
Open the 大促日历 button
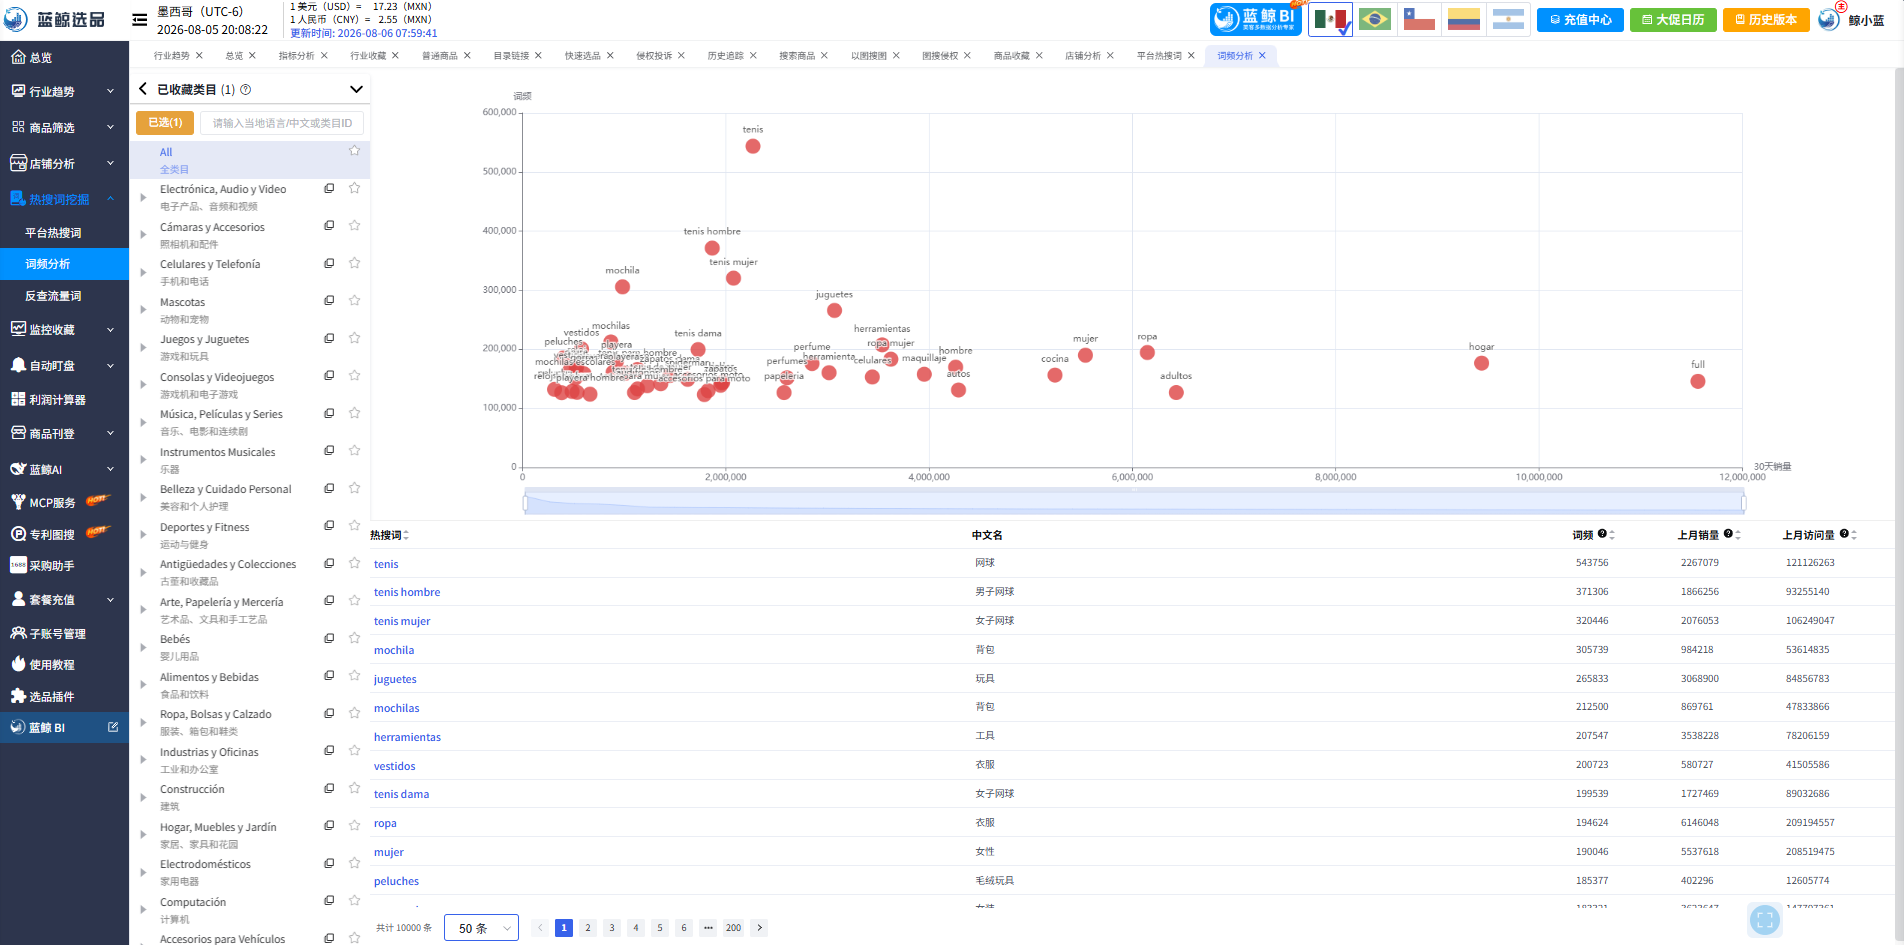tap(1673, 20)
